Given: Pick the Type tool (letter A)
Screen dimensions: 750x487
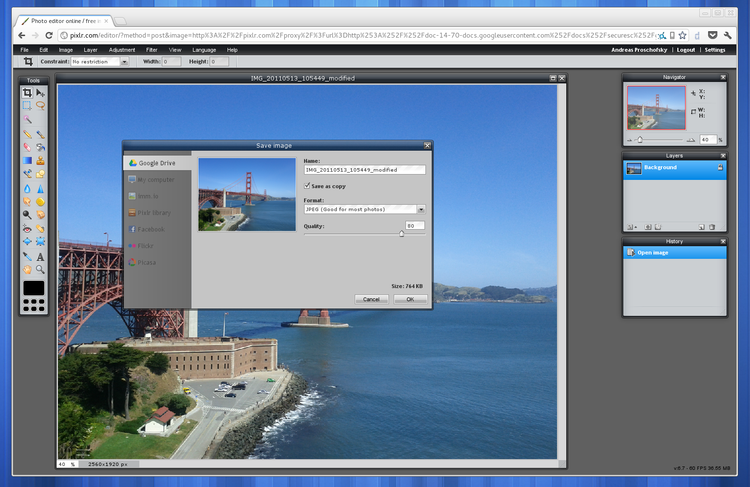Looking at the screenshot, I should tap(41, 257).
